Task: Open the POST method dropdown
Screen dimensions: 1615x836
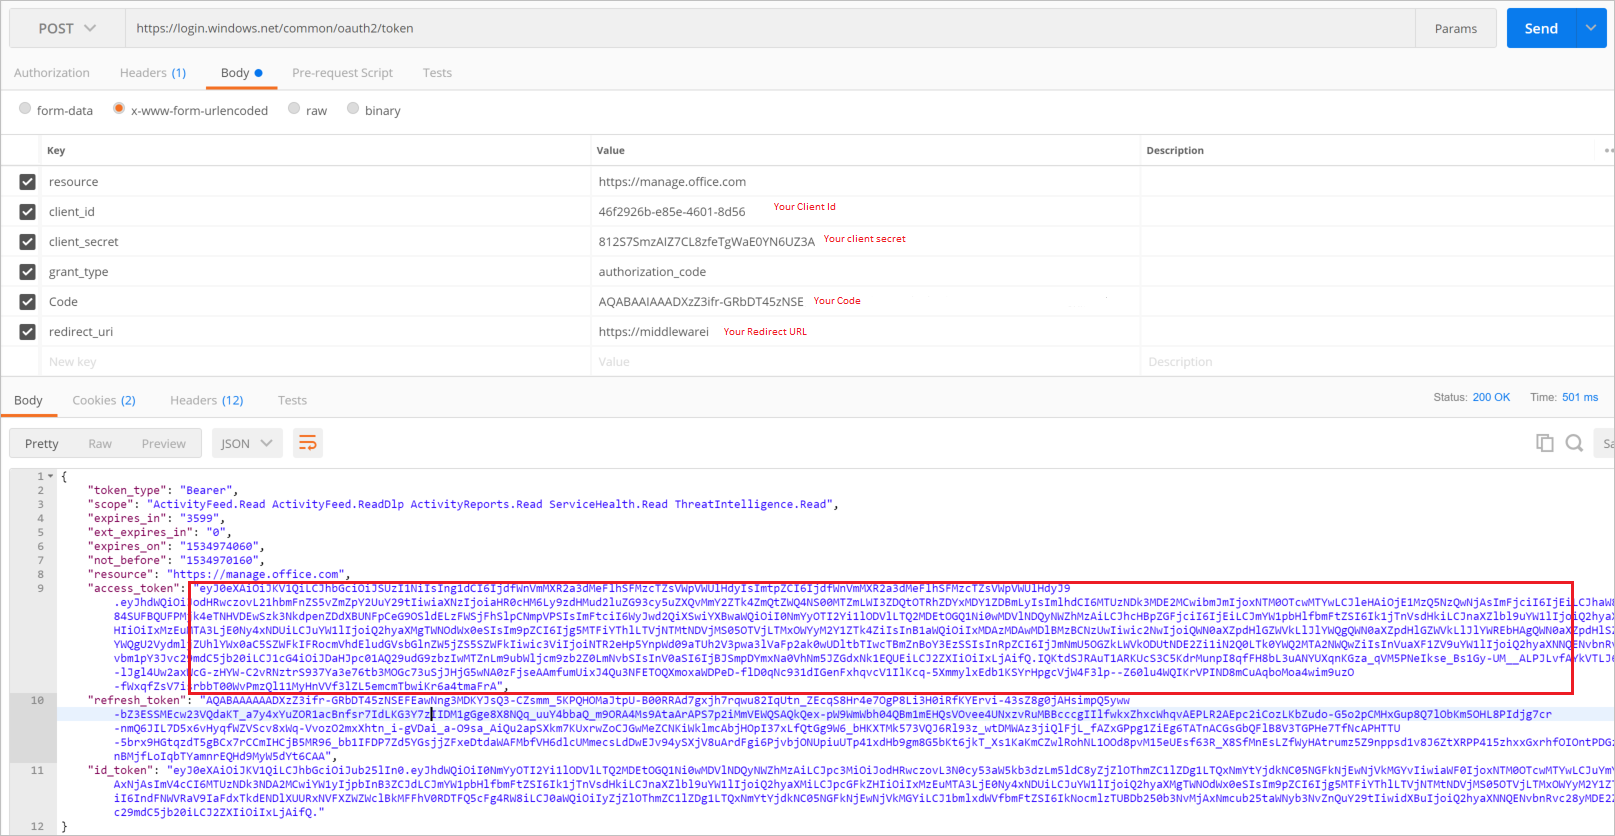Action: 67,28
